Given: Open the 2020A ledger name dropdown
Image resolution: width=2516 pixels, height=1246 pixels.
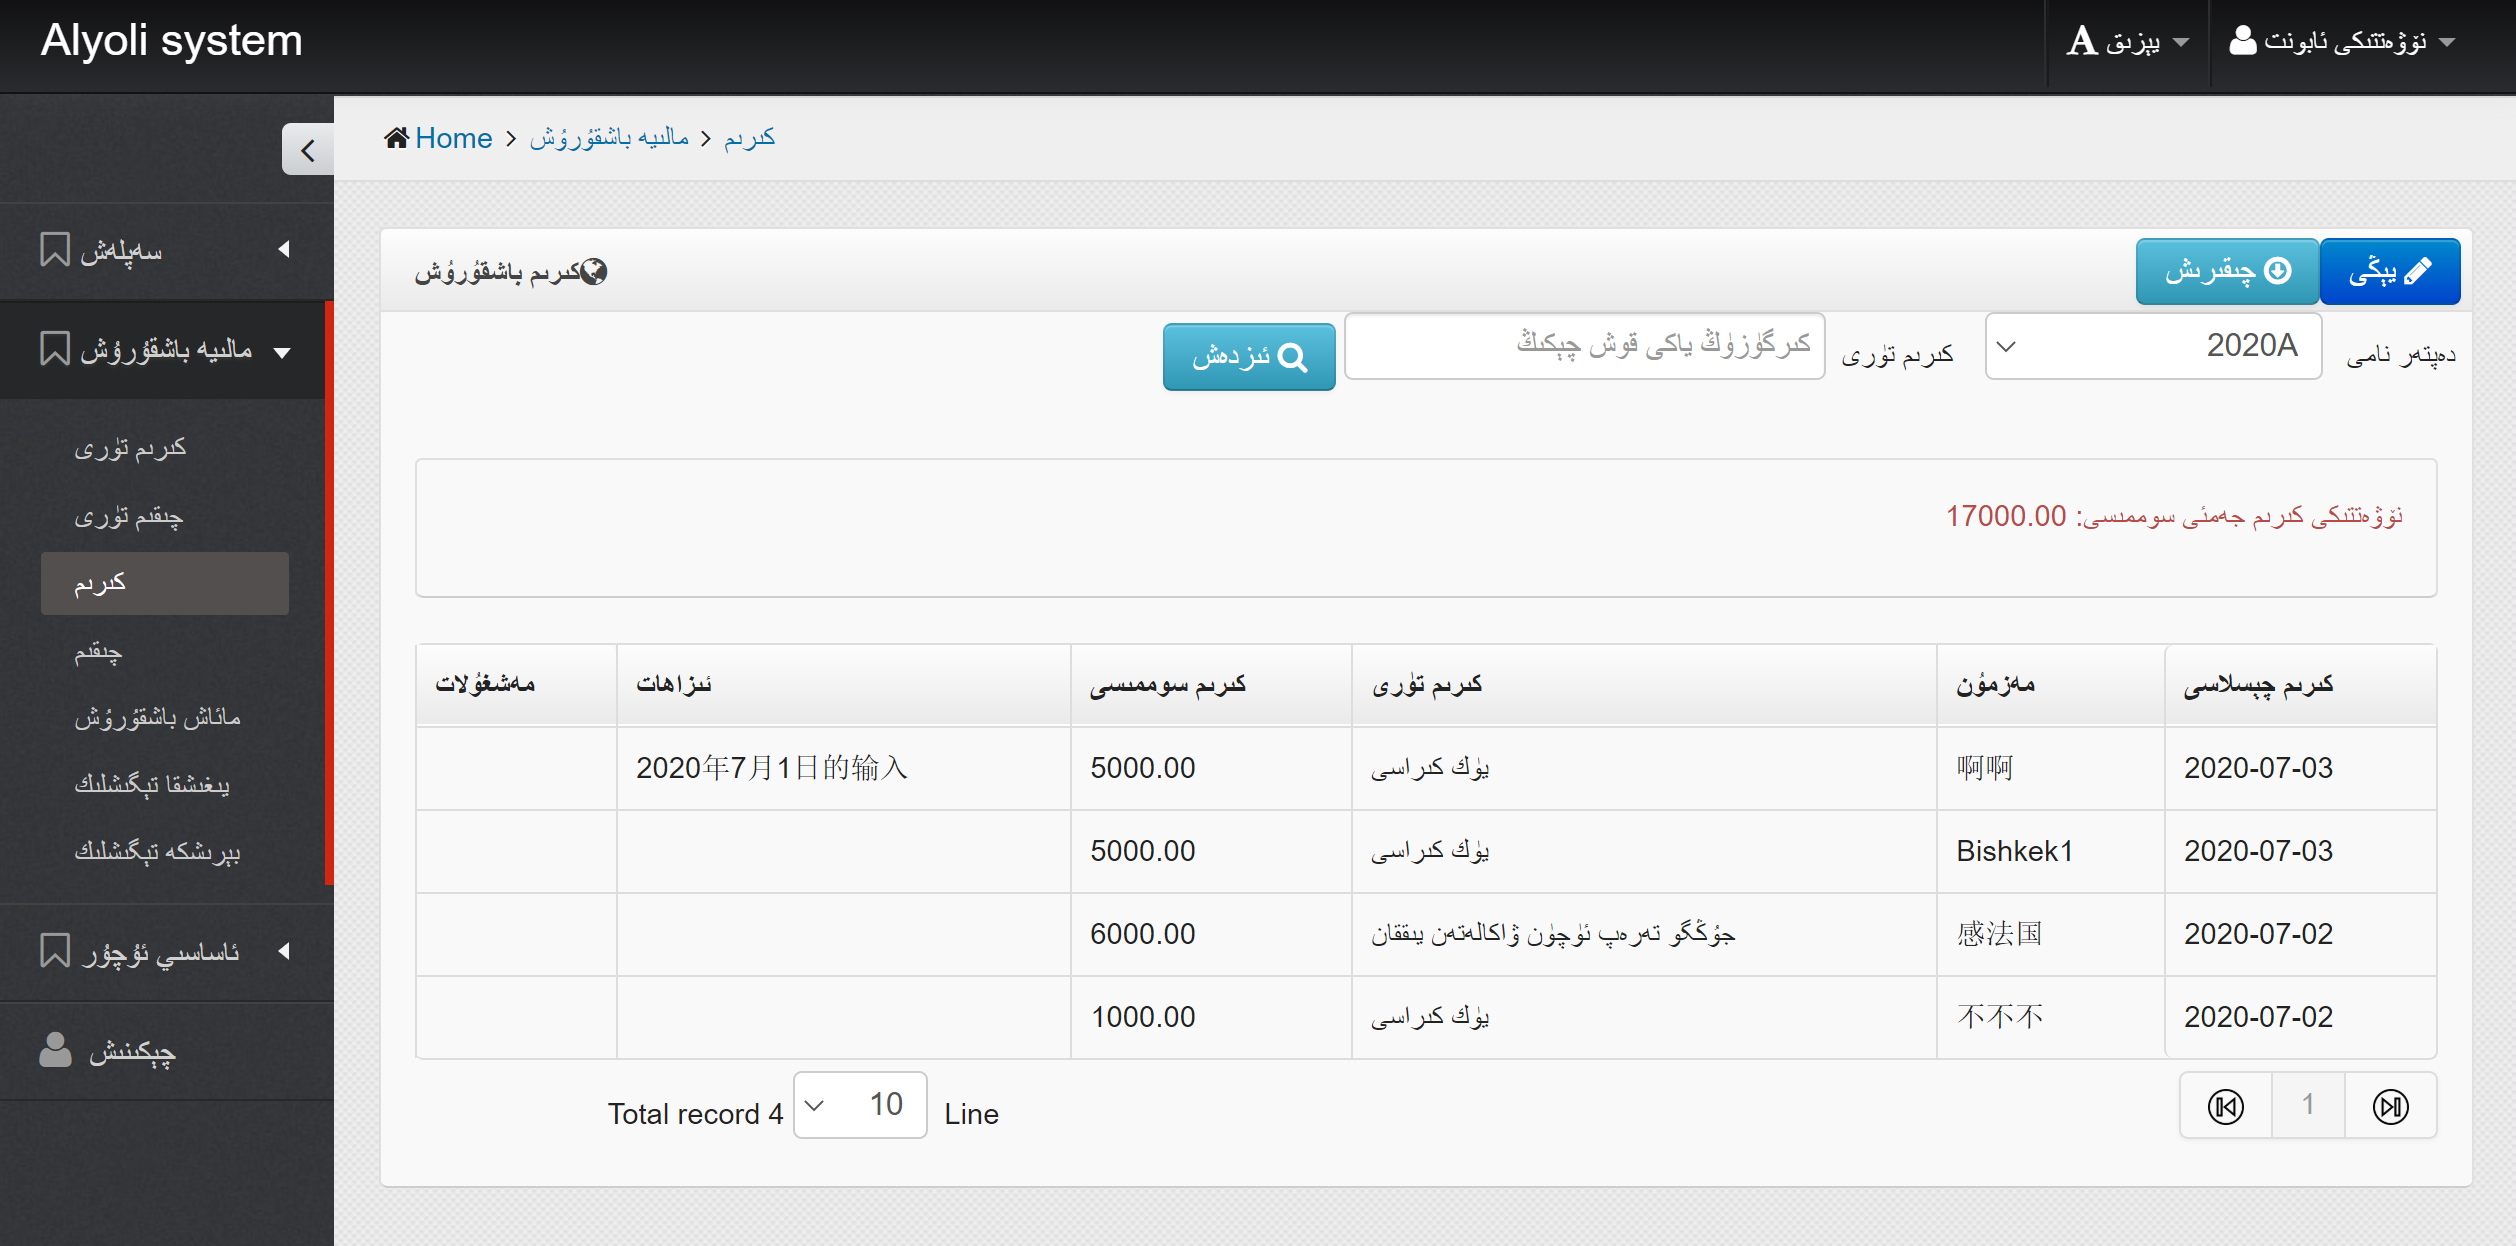Looking at the screenshot, I should click(x=2152, y=346).
